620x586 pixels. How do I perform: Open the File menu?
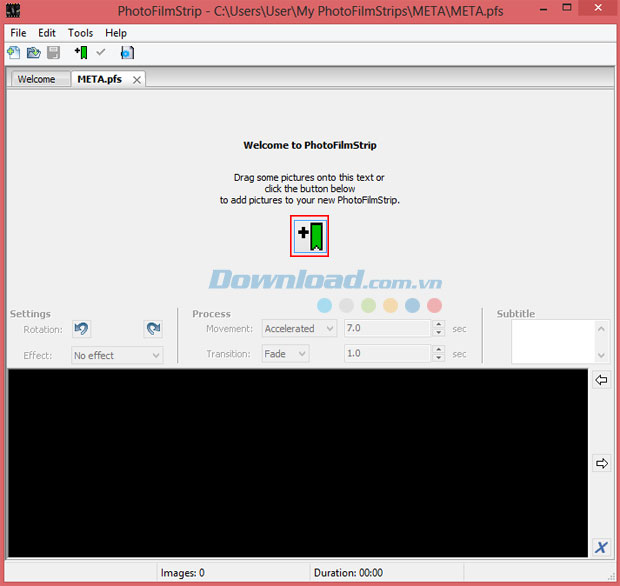[18, 33]
